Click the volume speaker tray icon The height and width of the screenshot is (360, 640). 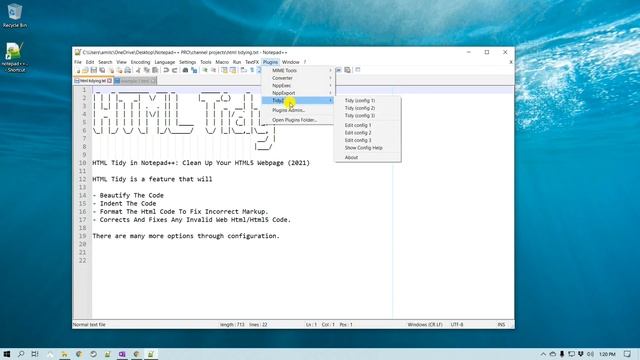[x=590, y=354]
